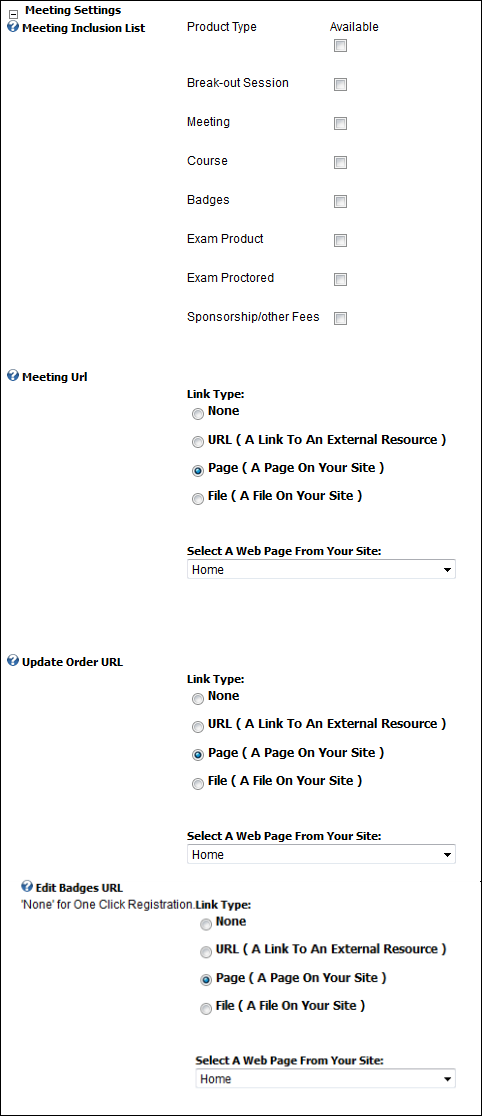
Task: Enable the Badges checkbox
Action: (x=340, y=202)
